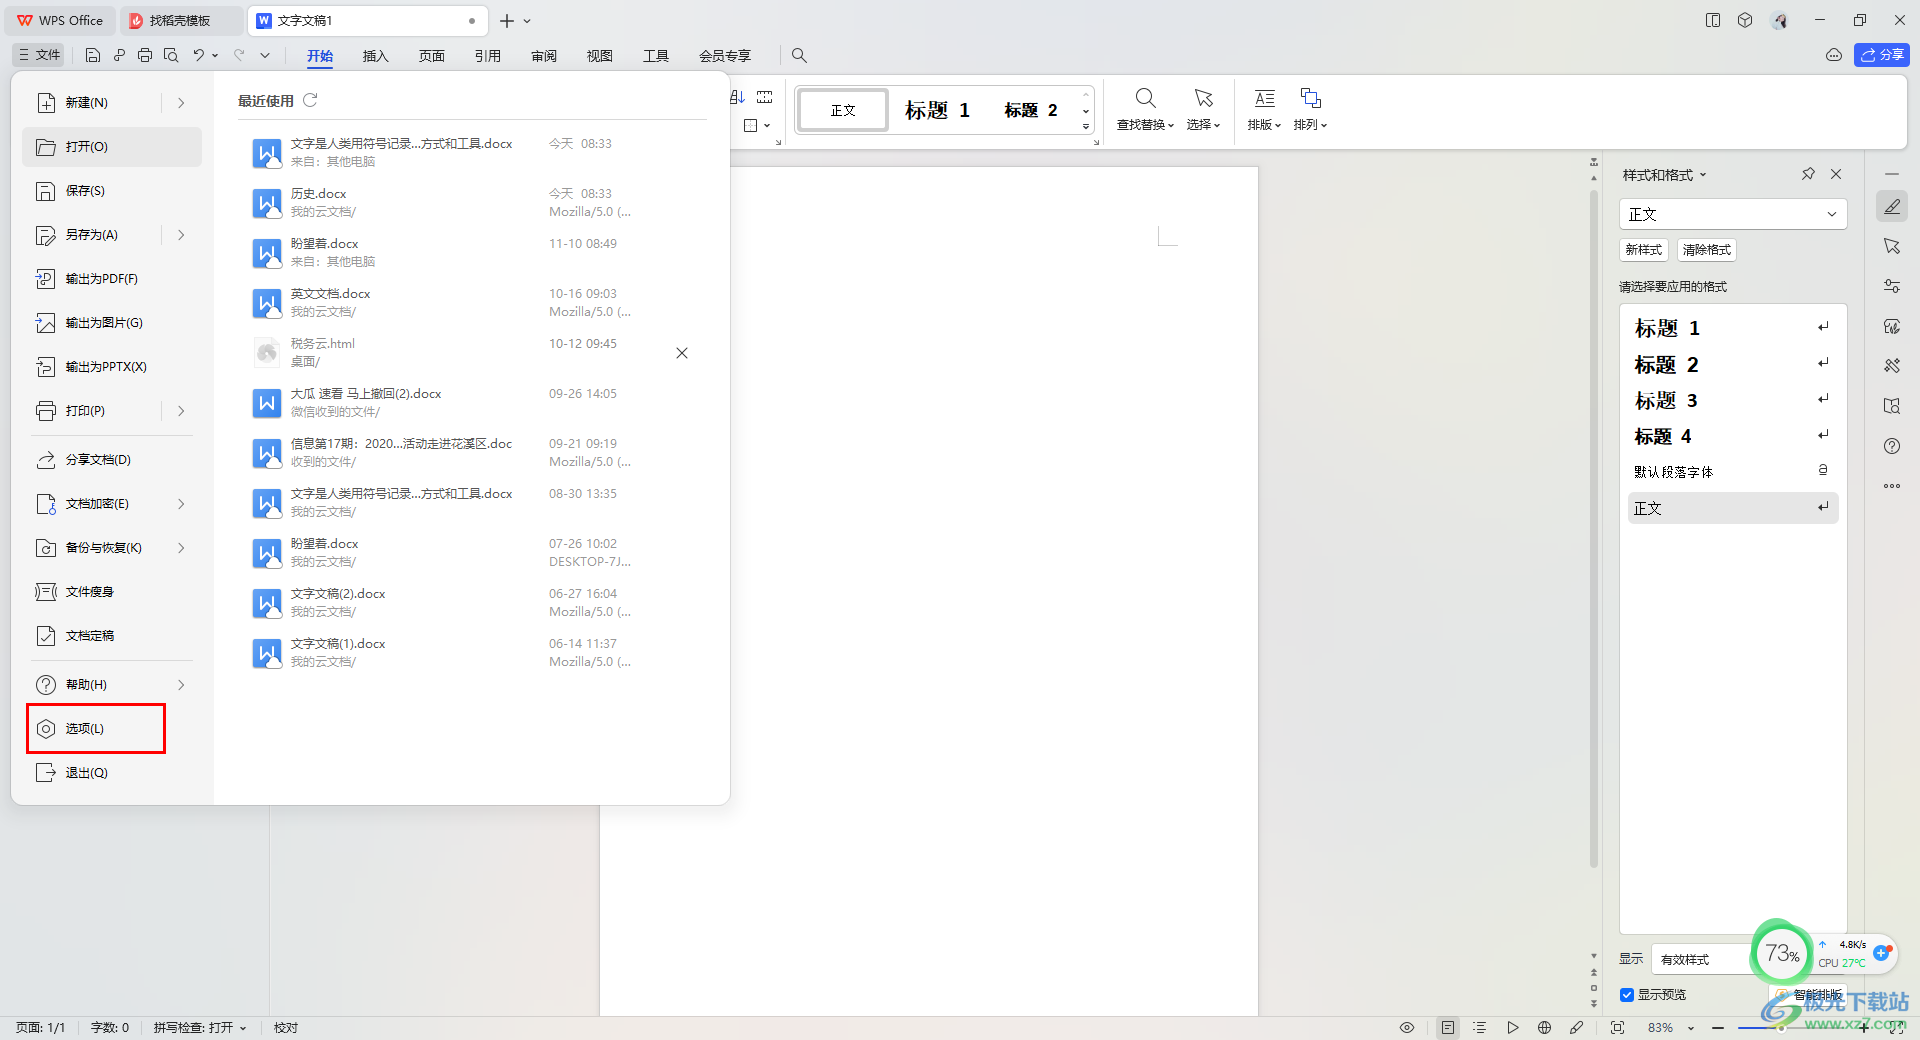Viewport: 1920px width, 1040px height.
Task: Apply 标题 1 style from ribbon gallery
Action: pyautogui.click(x=937, y=110)
